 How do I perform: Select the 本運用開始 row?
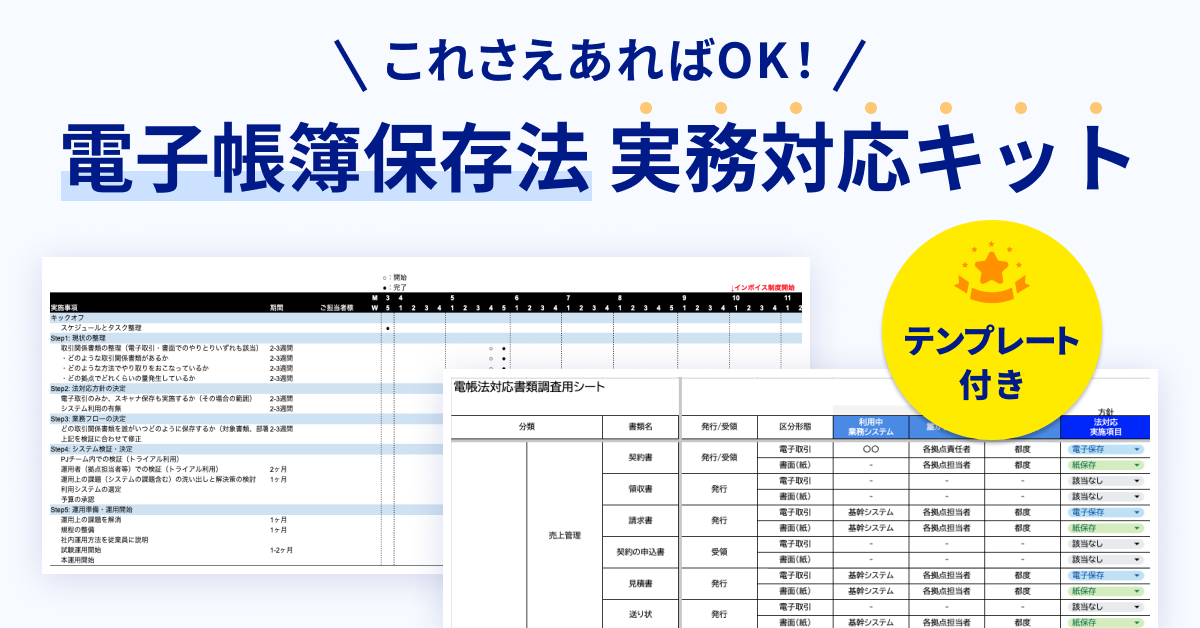click(x=247, y=560)
